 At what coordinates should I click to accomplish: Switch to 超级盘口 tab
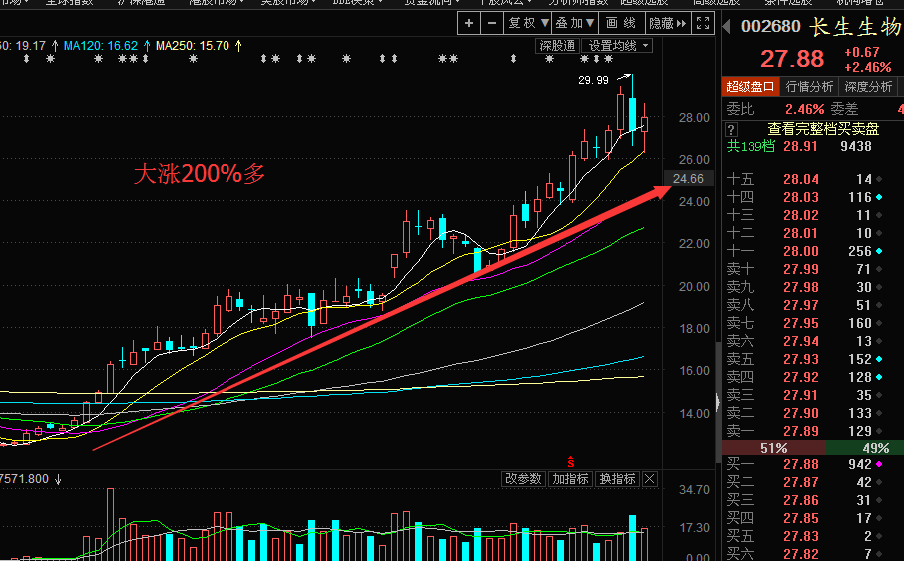tap(750, 87)
